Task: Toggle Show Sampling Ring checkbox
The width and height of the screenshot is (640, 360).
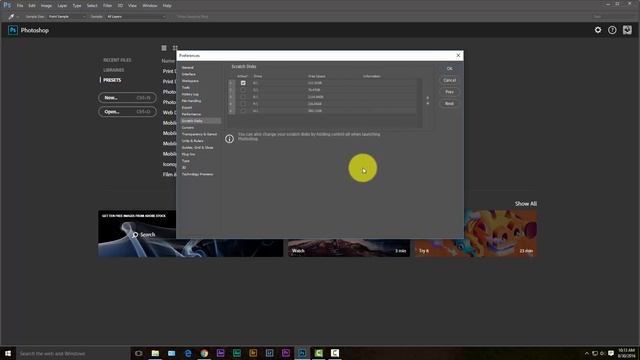Action: [193, 17]
